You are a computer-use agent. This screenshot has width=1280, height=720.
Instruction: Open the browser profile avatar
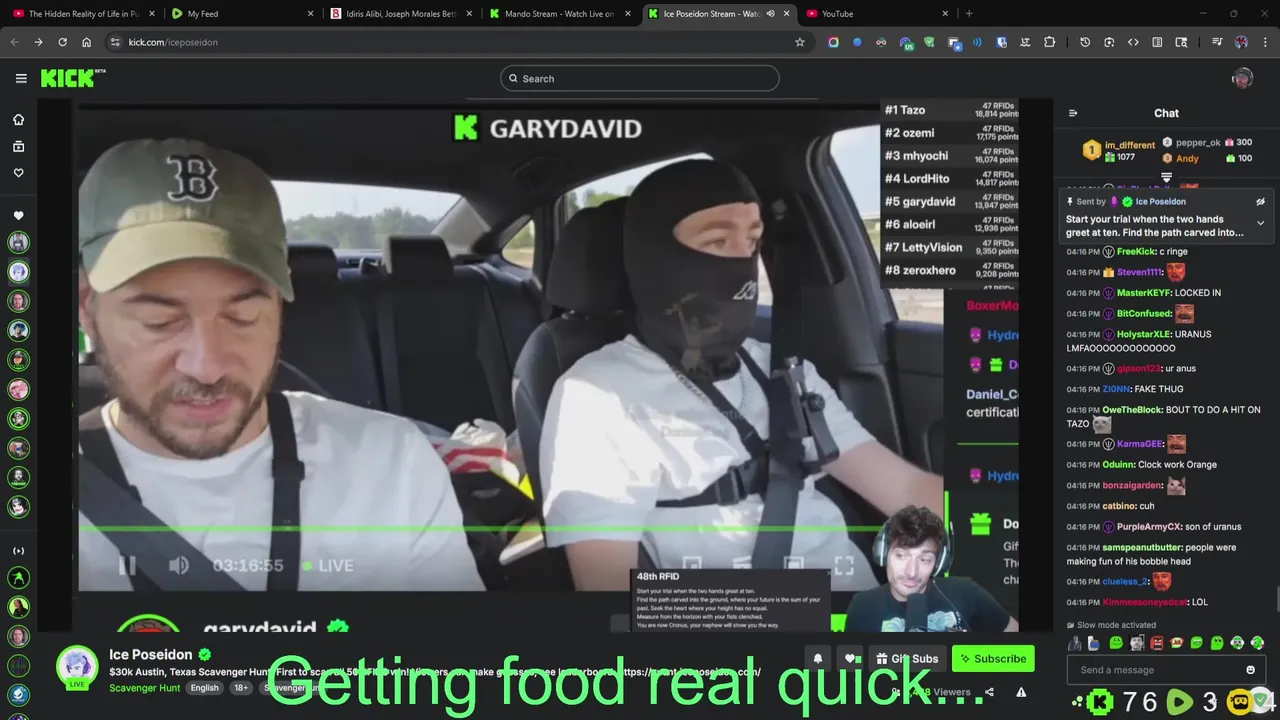1241,42
